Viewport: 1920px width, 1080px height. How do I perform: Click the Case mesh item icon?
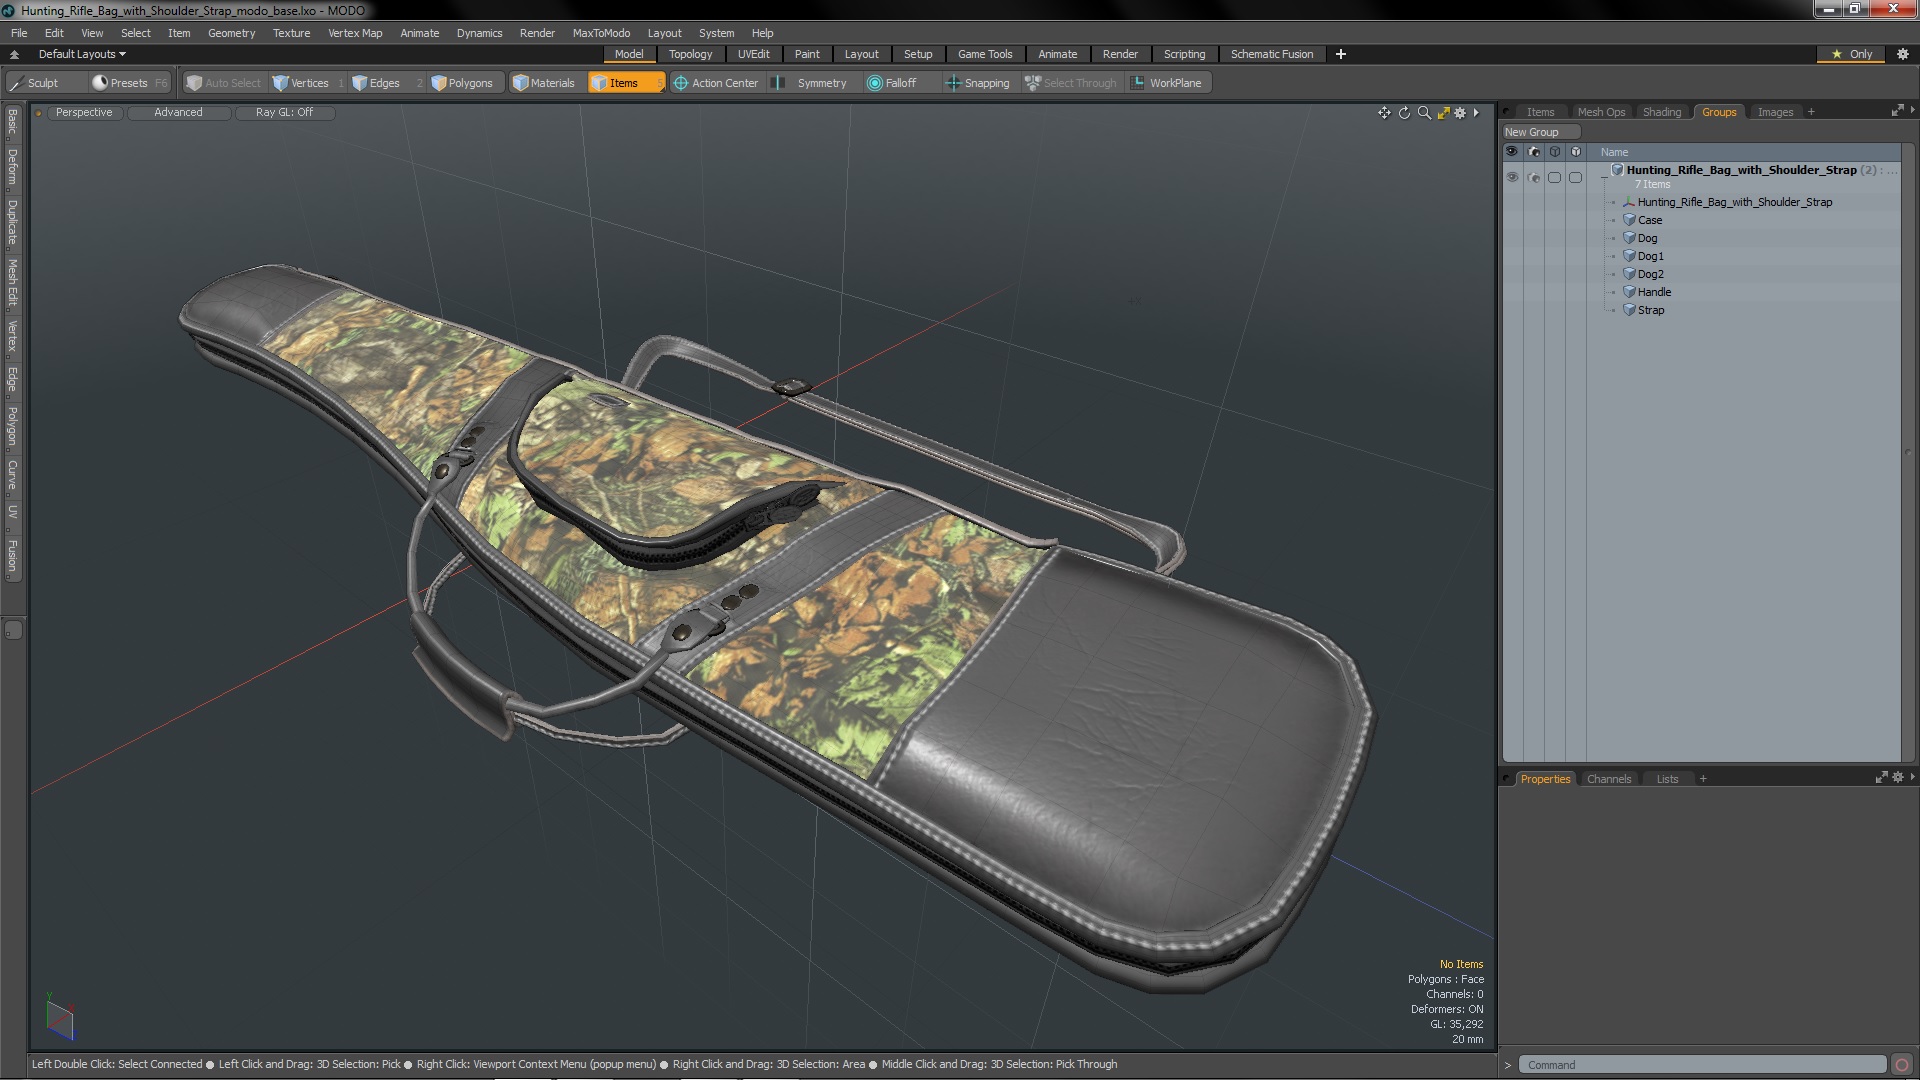point(1629,220)
